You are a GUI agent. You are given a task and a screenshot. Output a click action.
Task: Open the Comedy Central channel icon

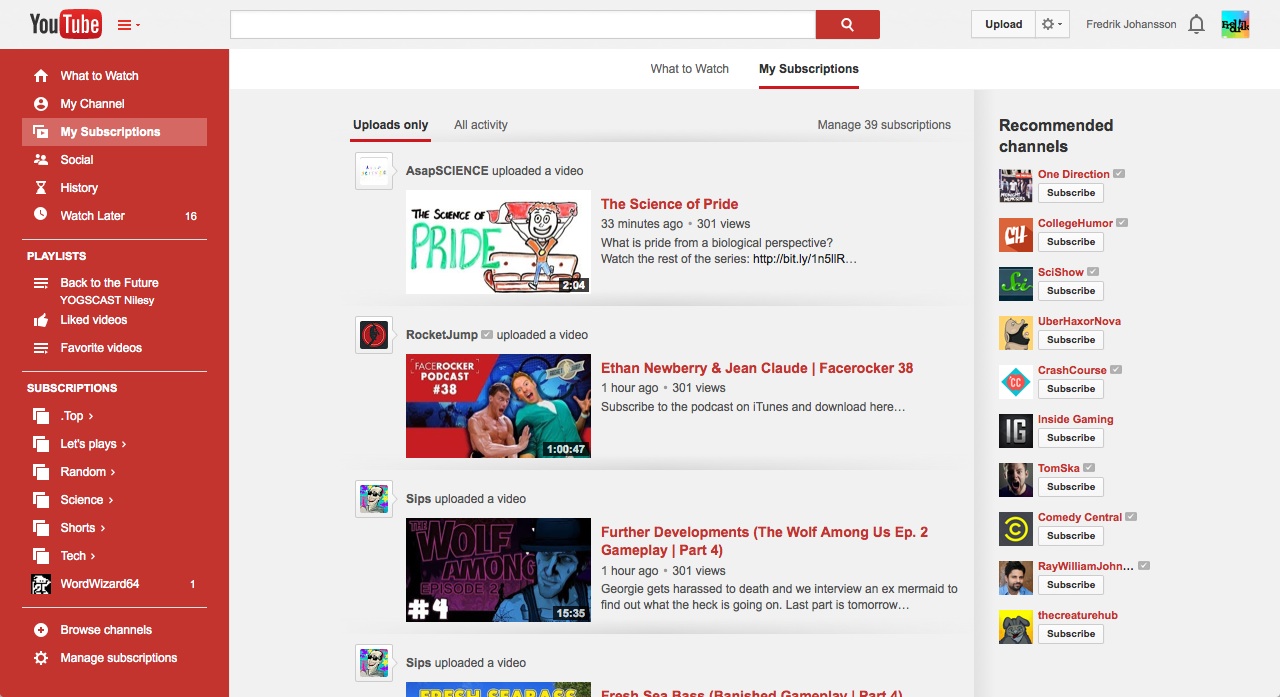tap(1015, 529)
